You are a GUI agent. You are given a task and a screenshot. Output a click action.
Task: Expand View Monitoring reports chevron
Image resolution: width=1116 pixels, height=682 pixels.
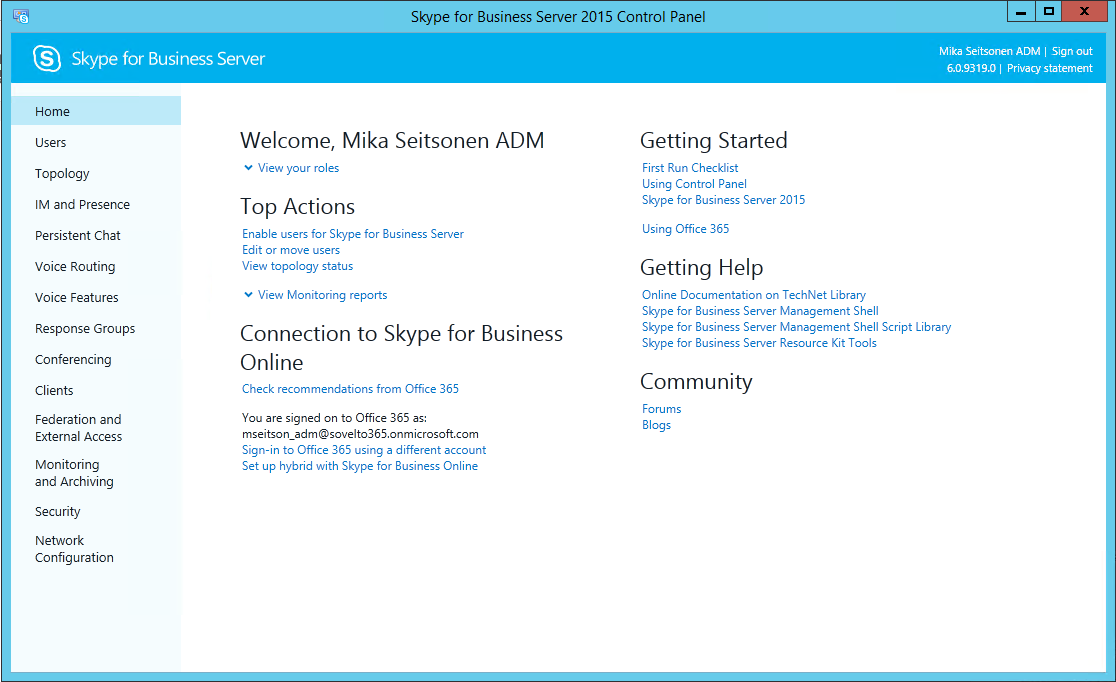(x=248, y=295)
